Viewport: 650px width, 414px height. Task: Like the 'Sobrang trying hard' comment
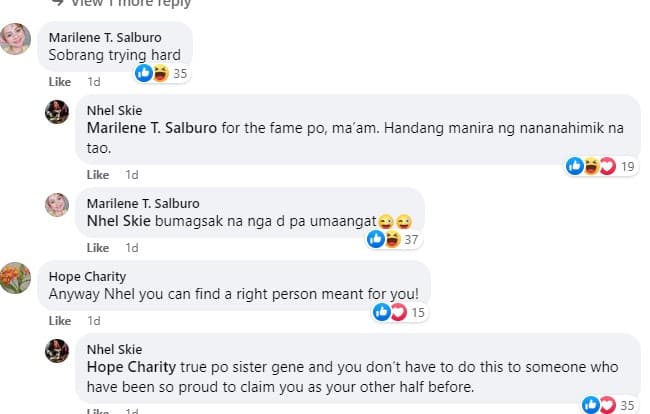pos(60,82)
